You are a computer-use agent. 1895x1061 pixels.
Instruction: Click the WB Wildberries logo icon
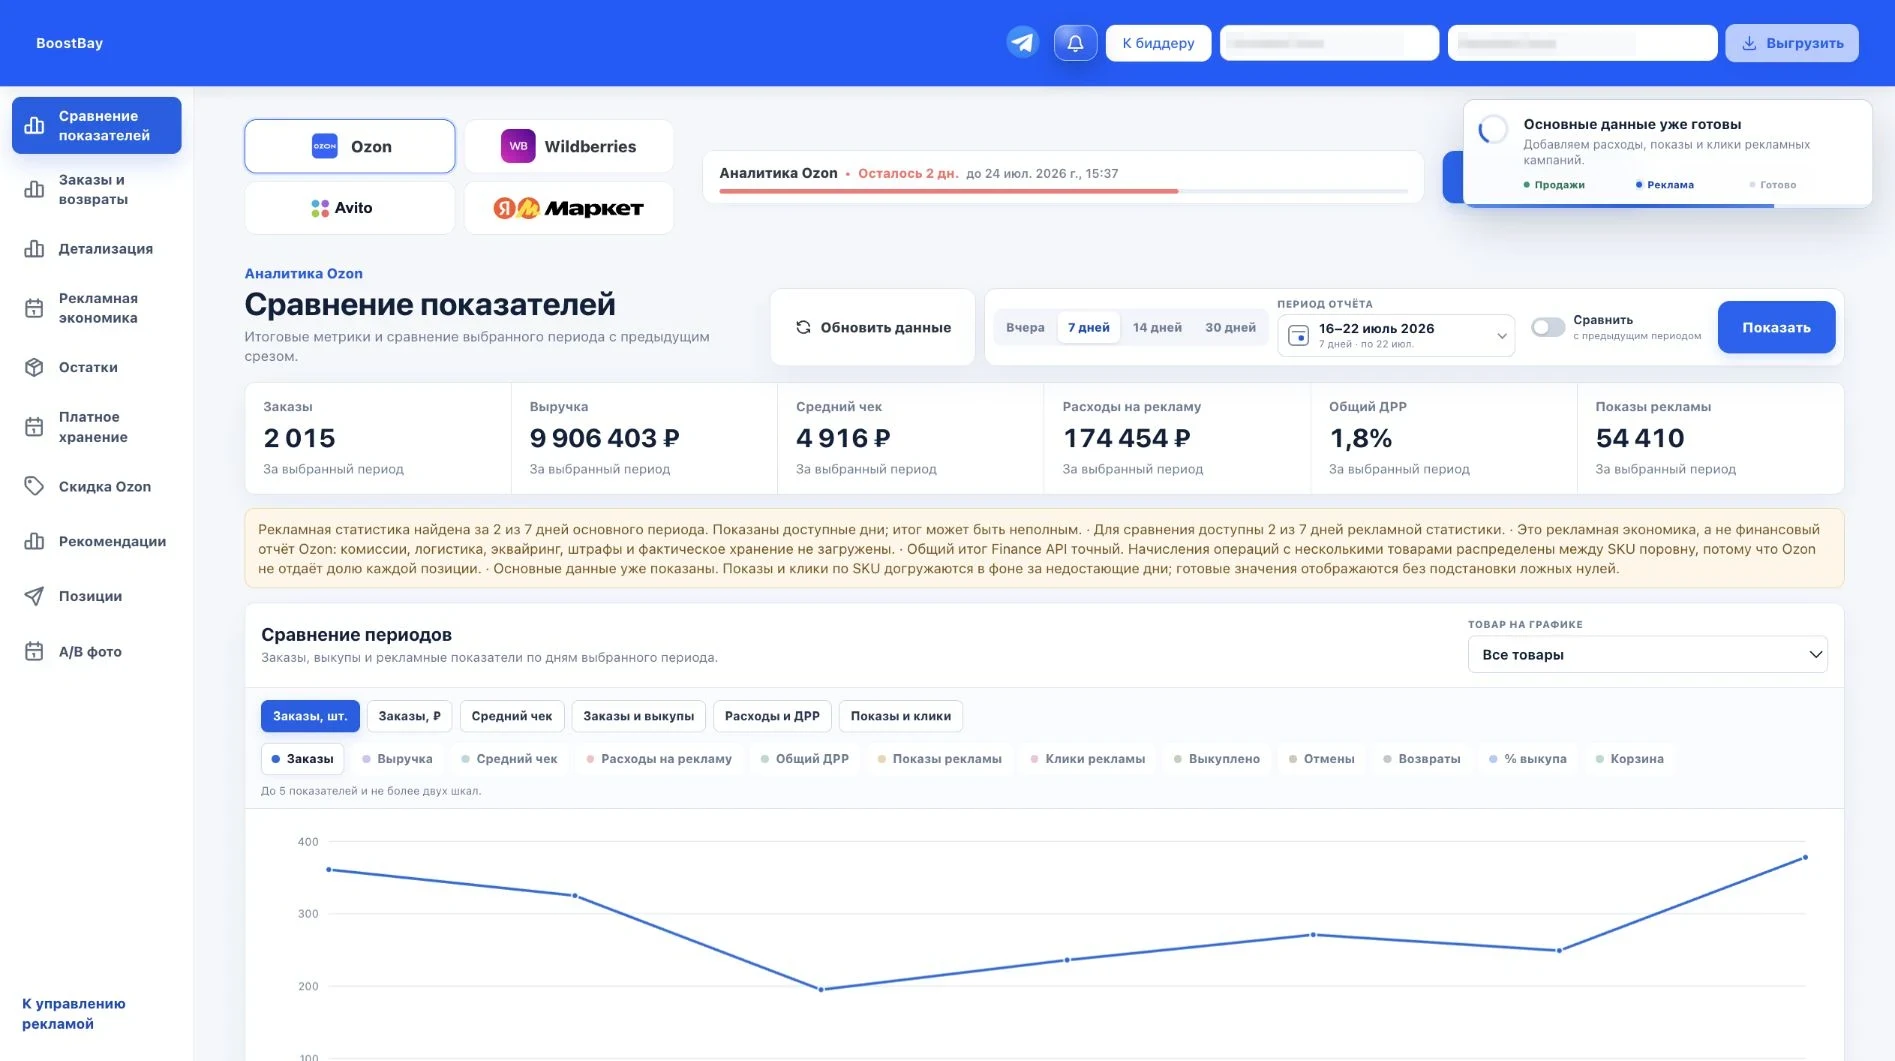point(518,146)
